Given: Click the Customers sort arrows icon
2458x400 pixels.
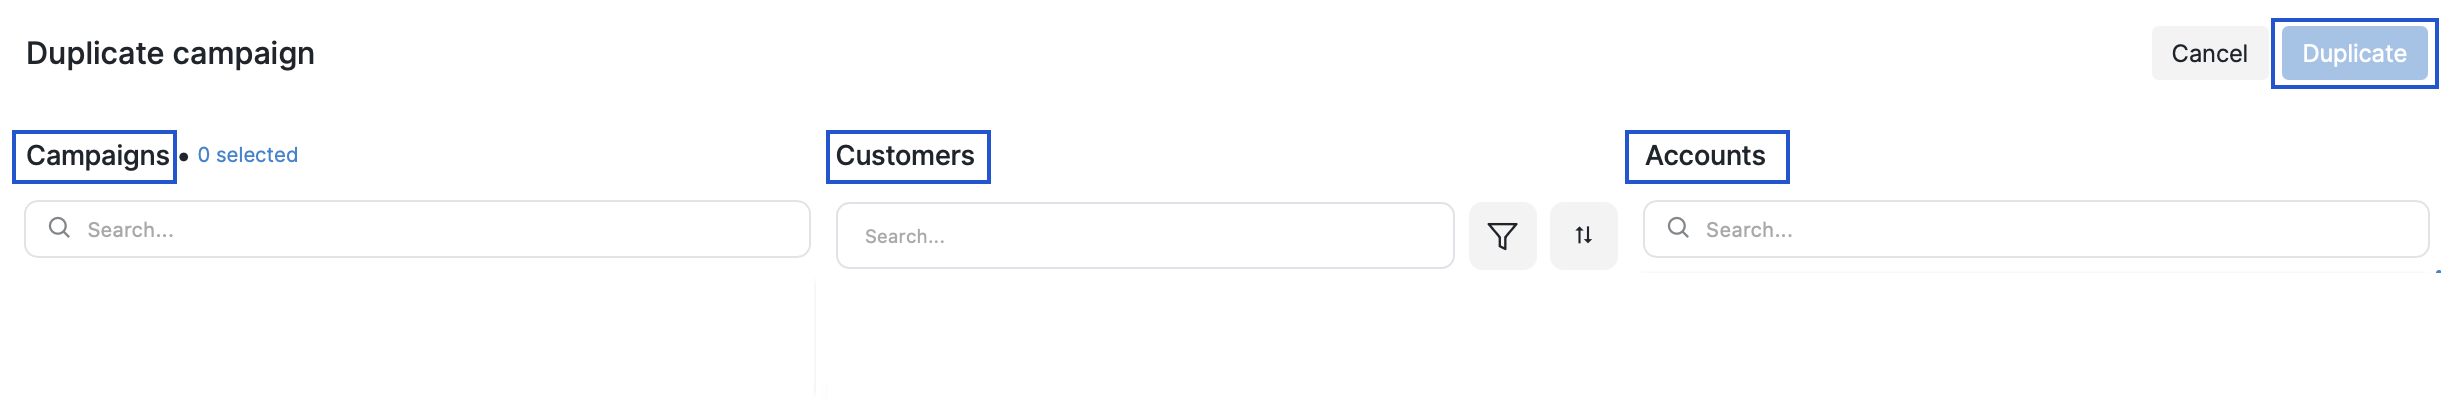Looking at the screenshot, I should (1583, 236).
